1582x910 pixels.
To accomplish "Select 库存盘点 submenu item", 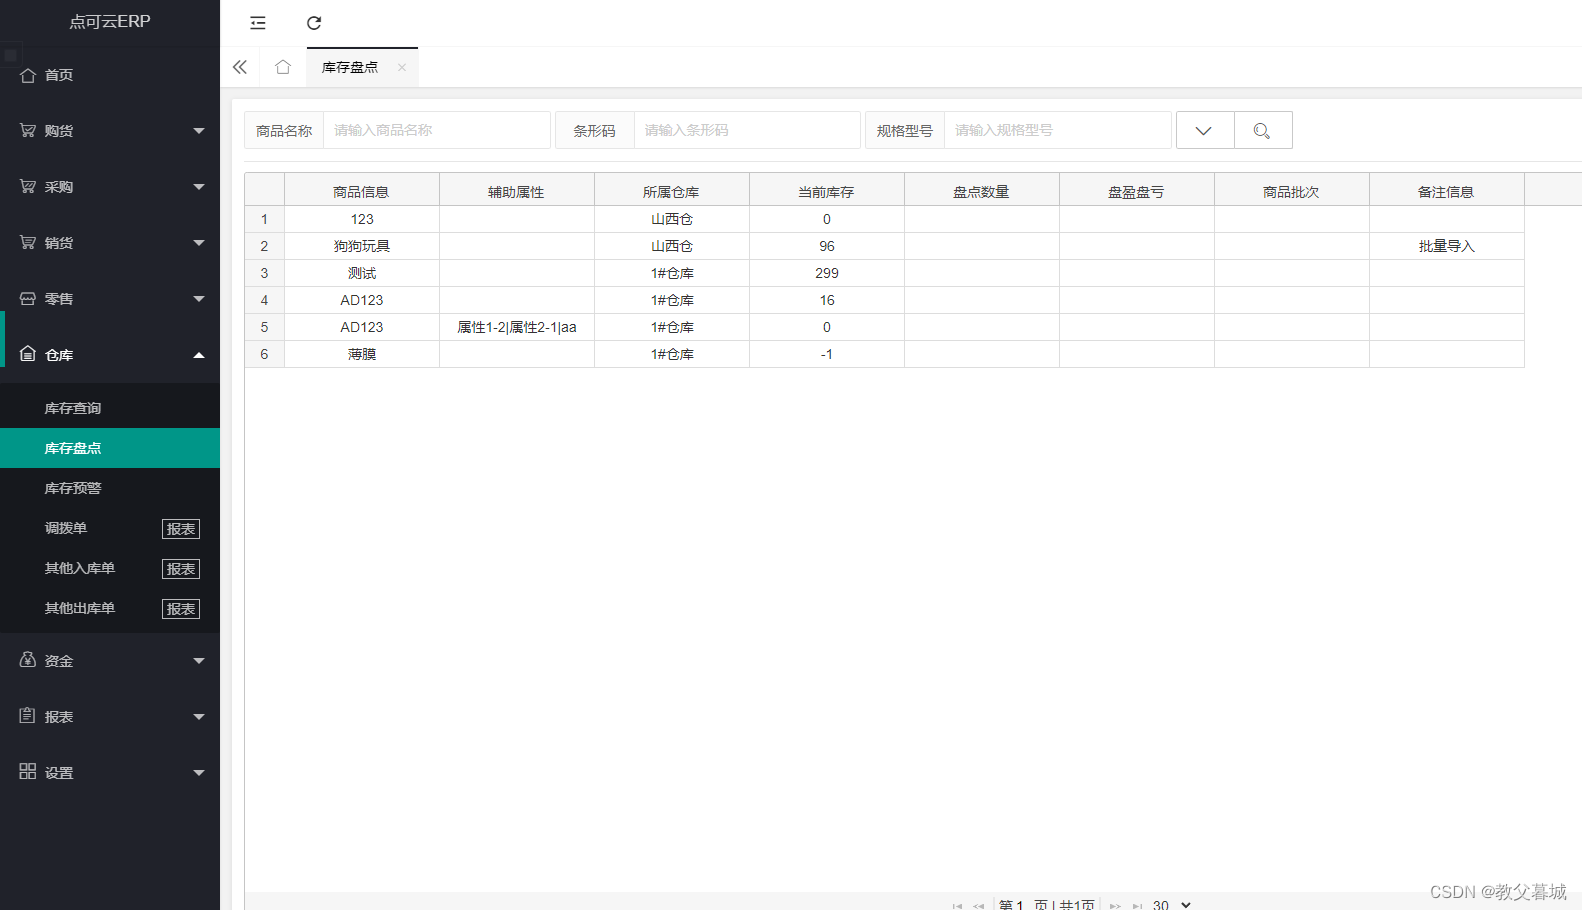I will click(x=110, y=448).
